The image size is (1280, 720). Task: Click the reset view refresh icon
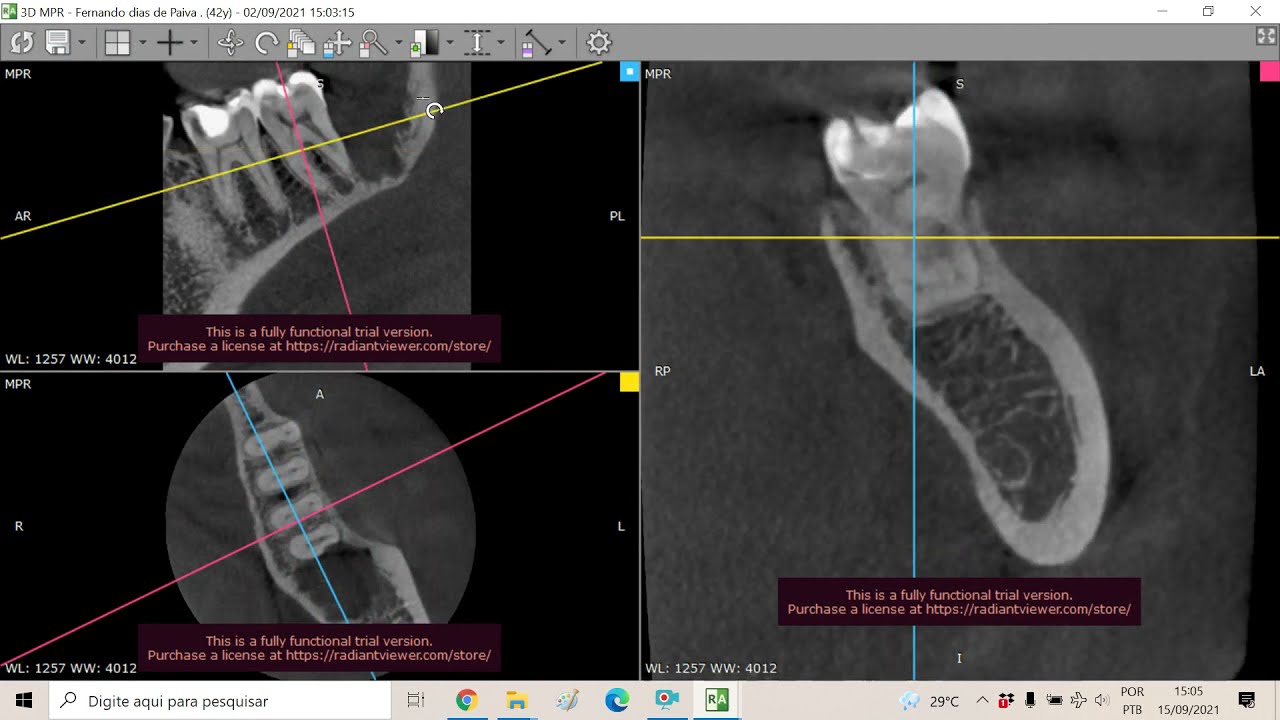pyautogui.click(x=22, y=43)
